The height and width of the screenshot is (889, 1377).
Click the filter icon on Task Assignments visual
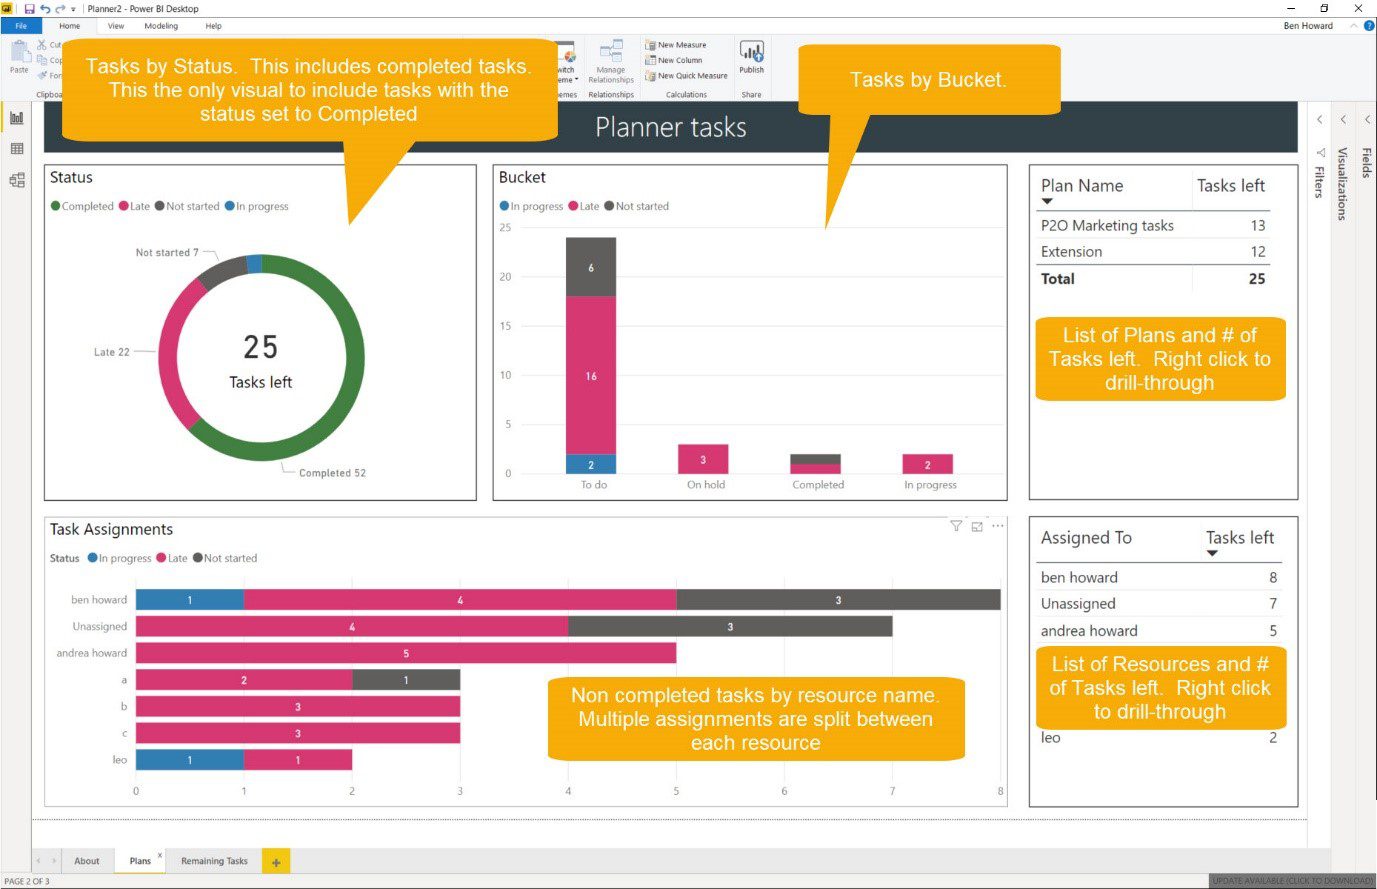coord(956,526)
